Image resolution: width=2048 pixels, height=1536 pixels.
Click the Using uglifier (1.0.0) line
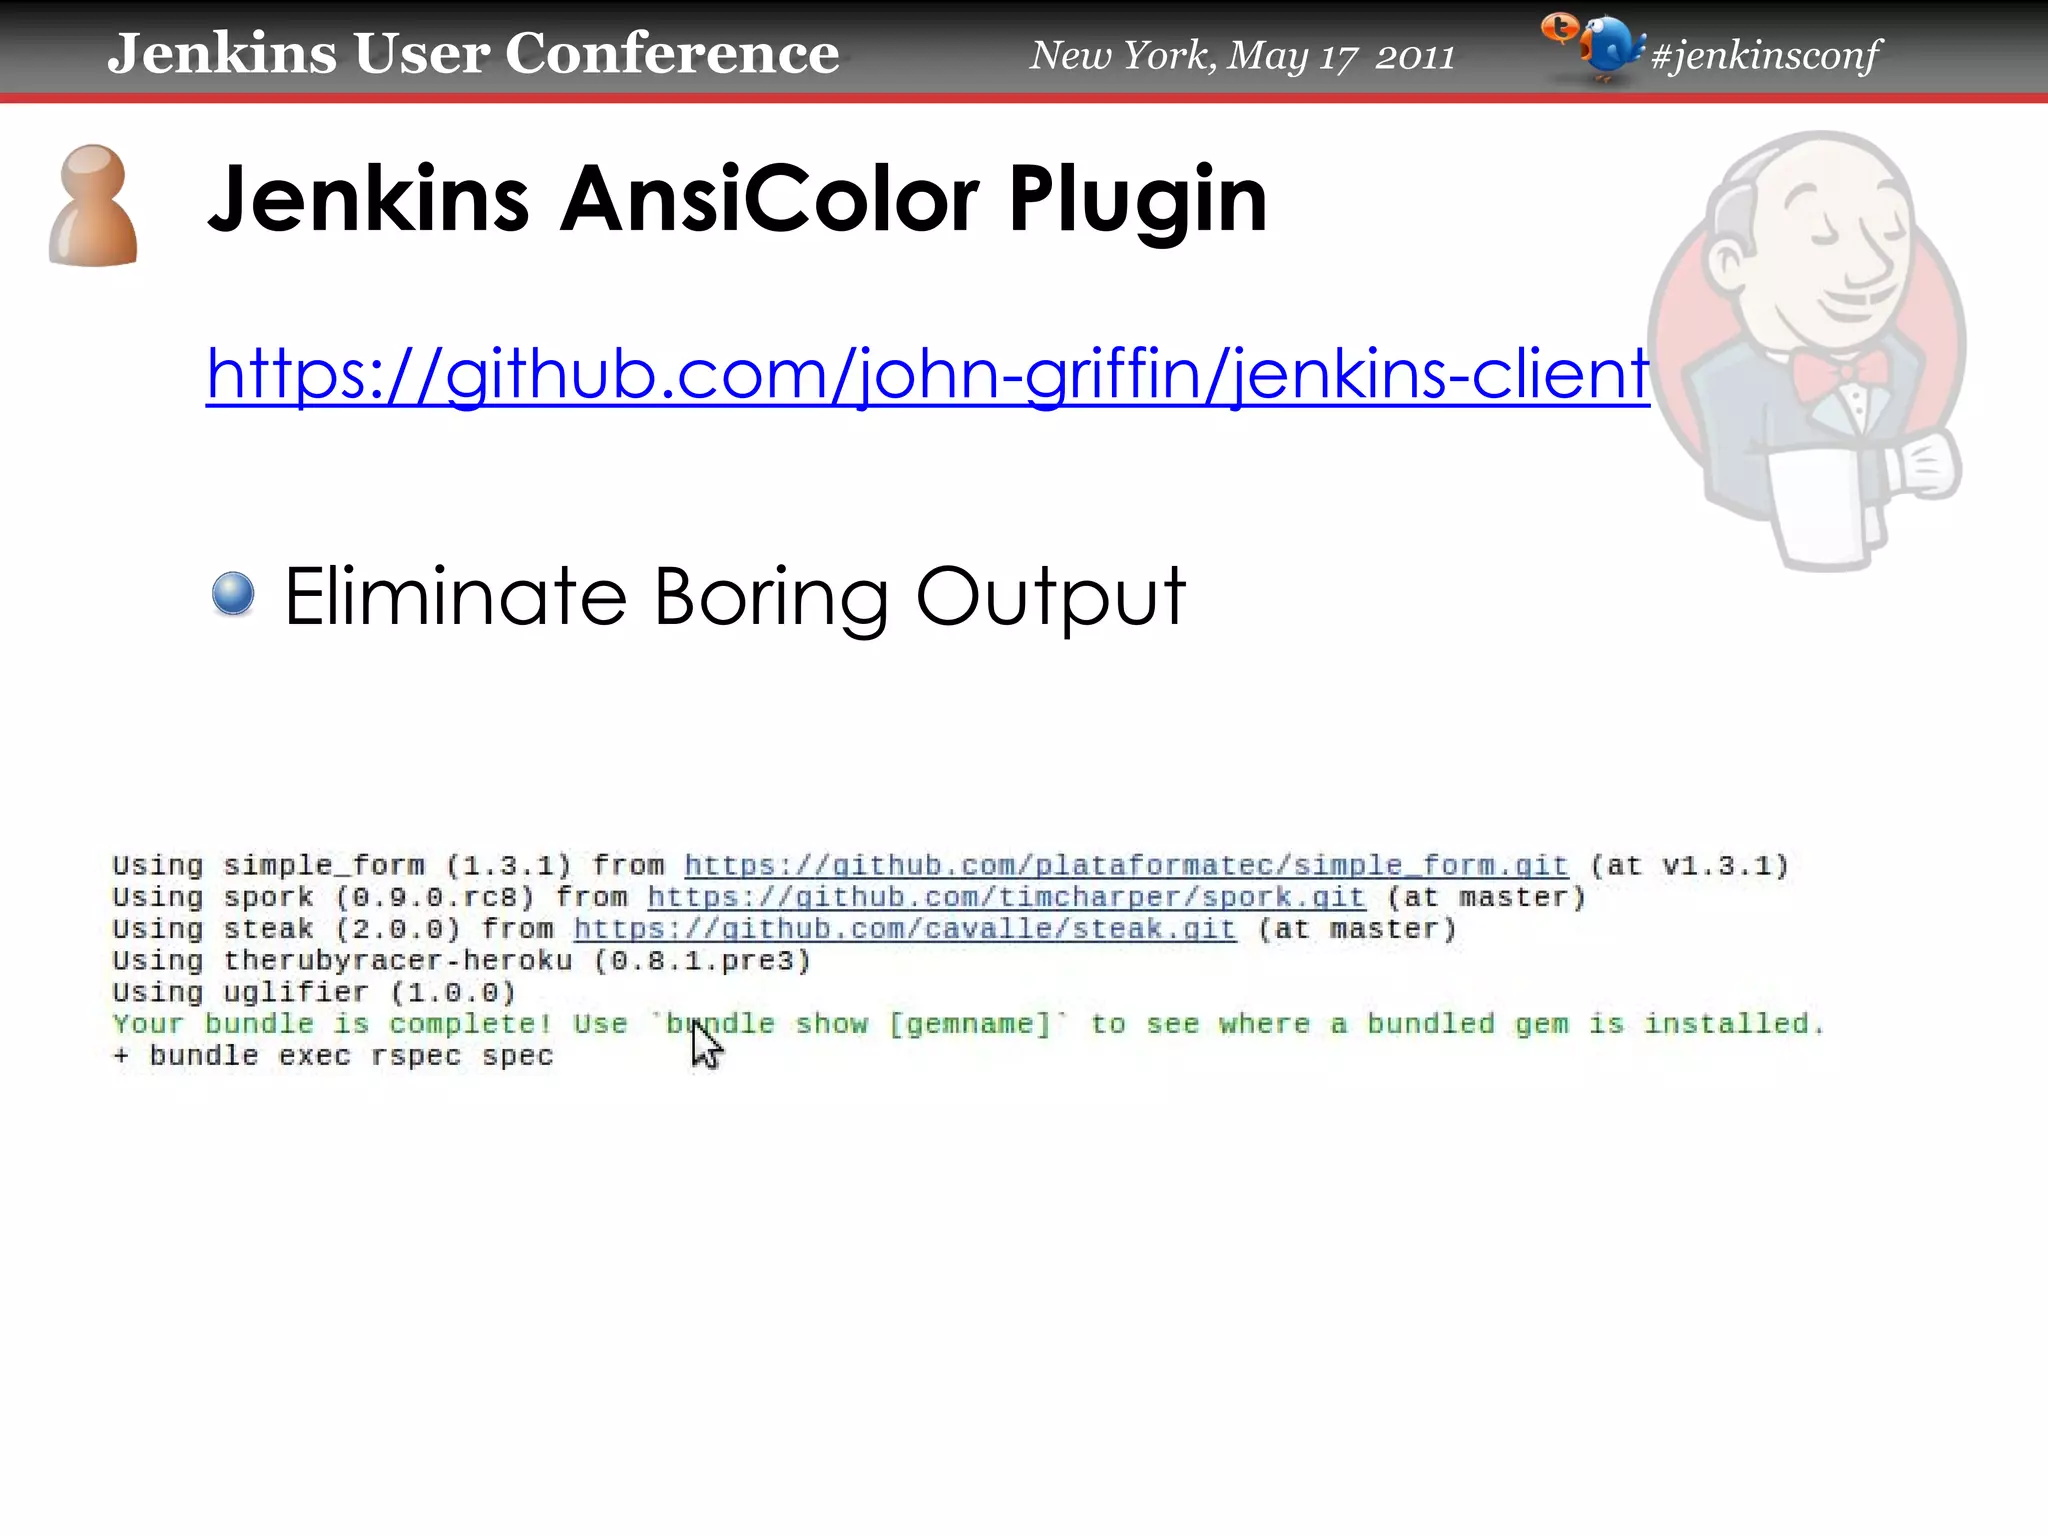pos(314,992)
